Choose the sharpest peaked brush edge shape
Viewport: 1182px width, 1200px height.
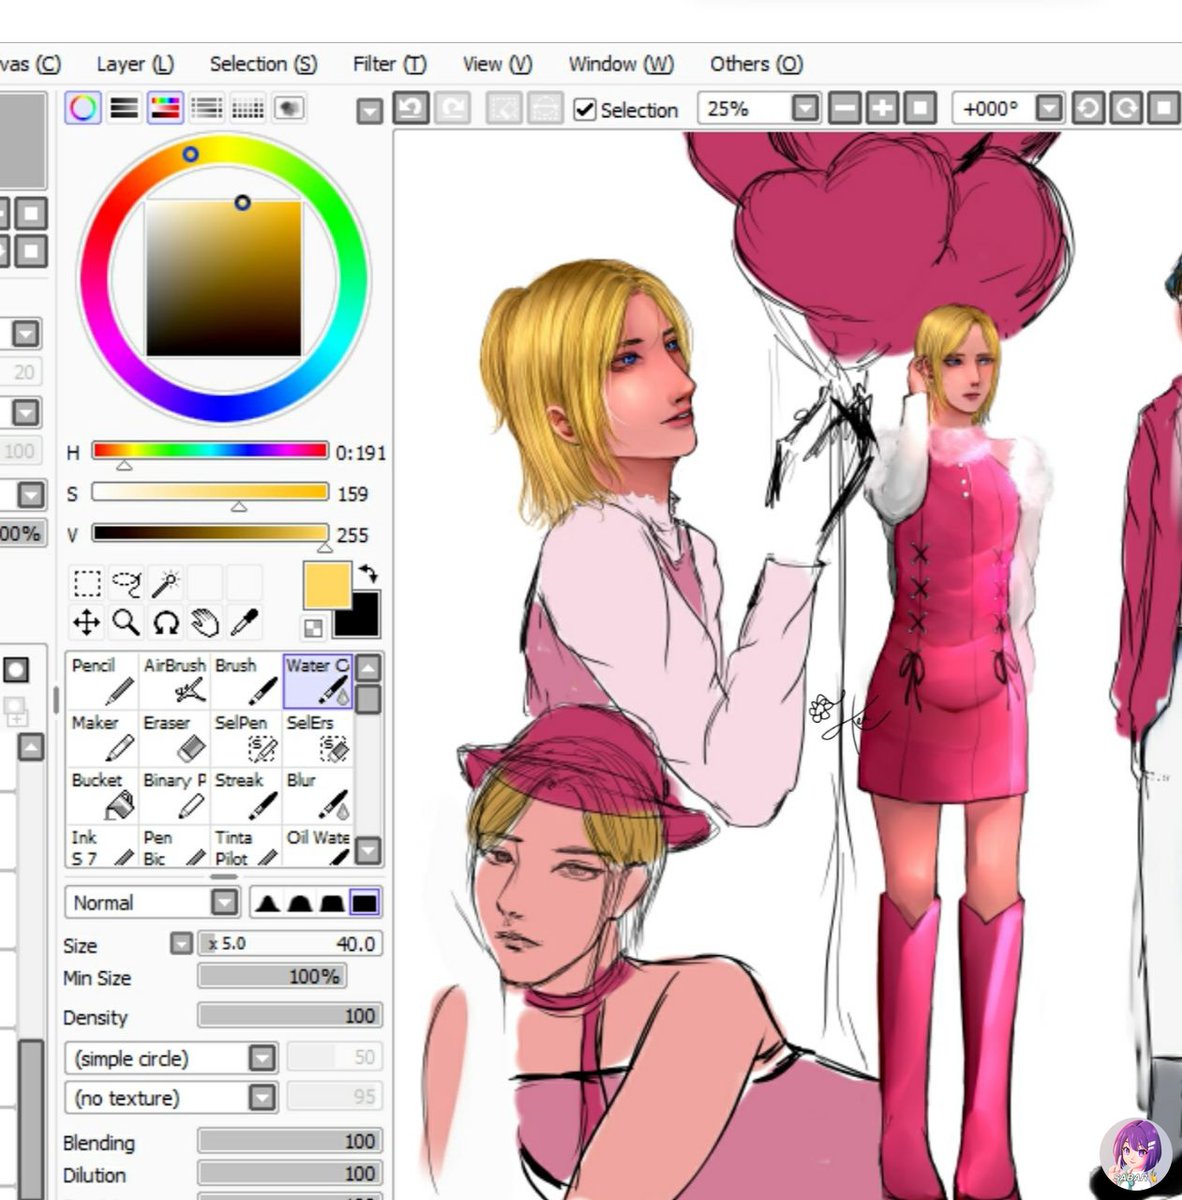pos(265,903)
